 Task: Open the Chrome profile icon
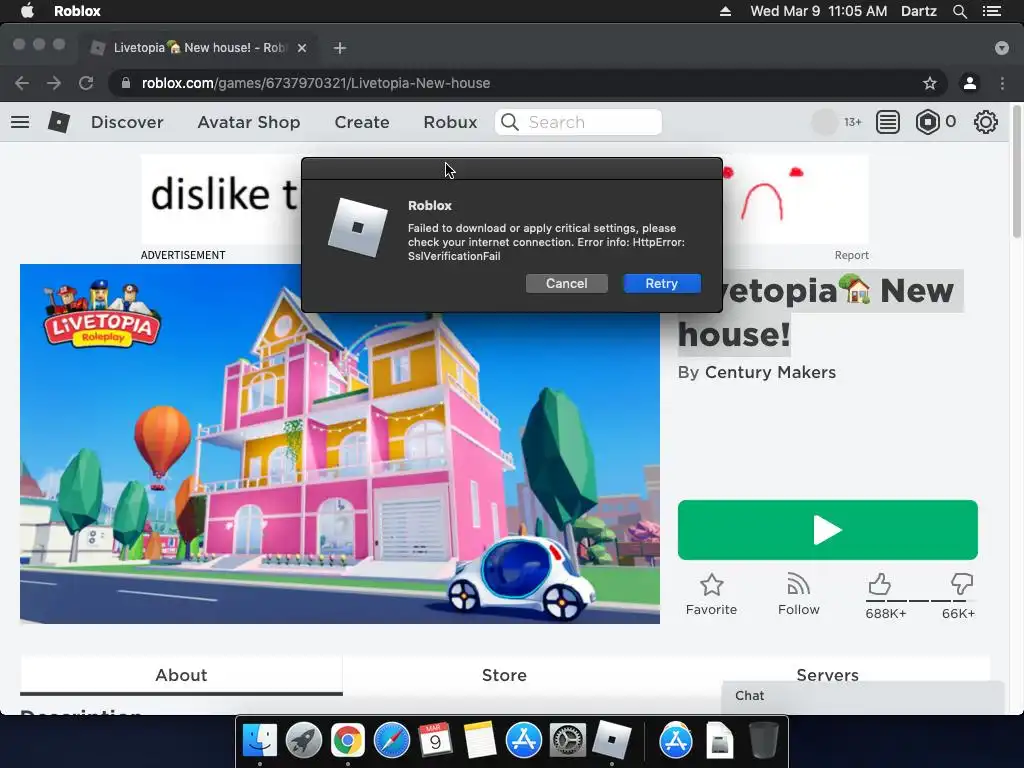coord(970,83)
